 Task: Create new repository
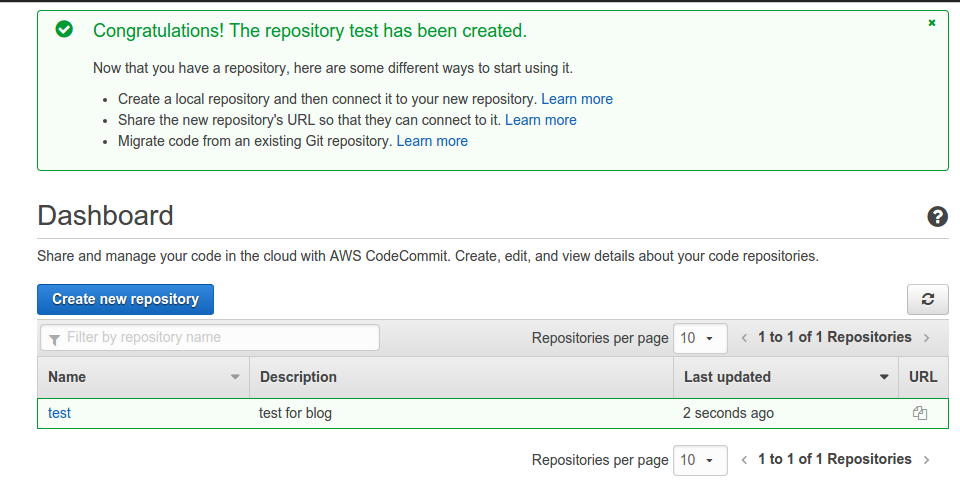click(126, 299)
